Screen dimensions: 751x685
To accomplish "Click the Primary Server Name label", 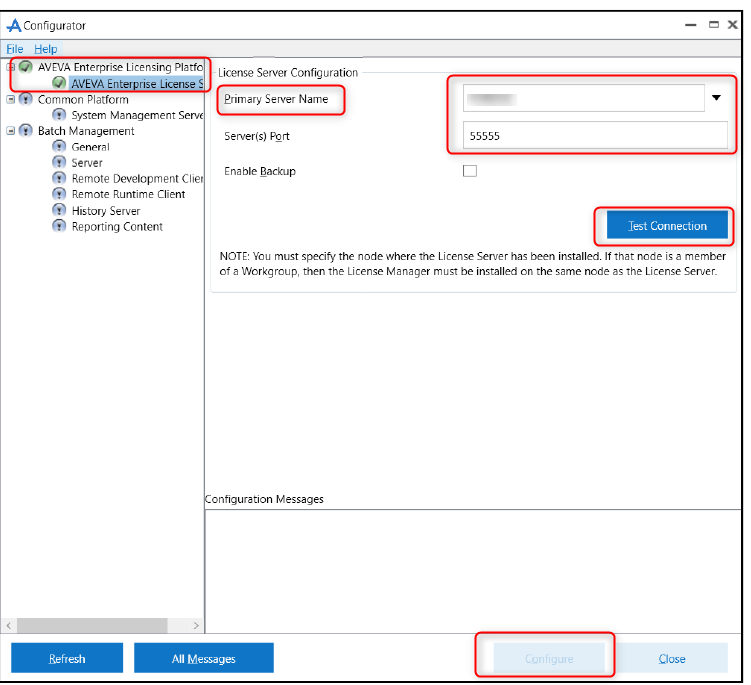I will pos(276,99).
